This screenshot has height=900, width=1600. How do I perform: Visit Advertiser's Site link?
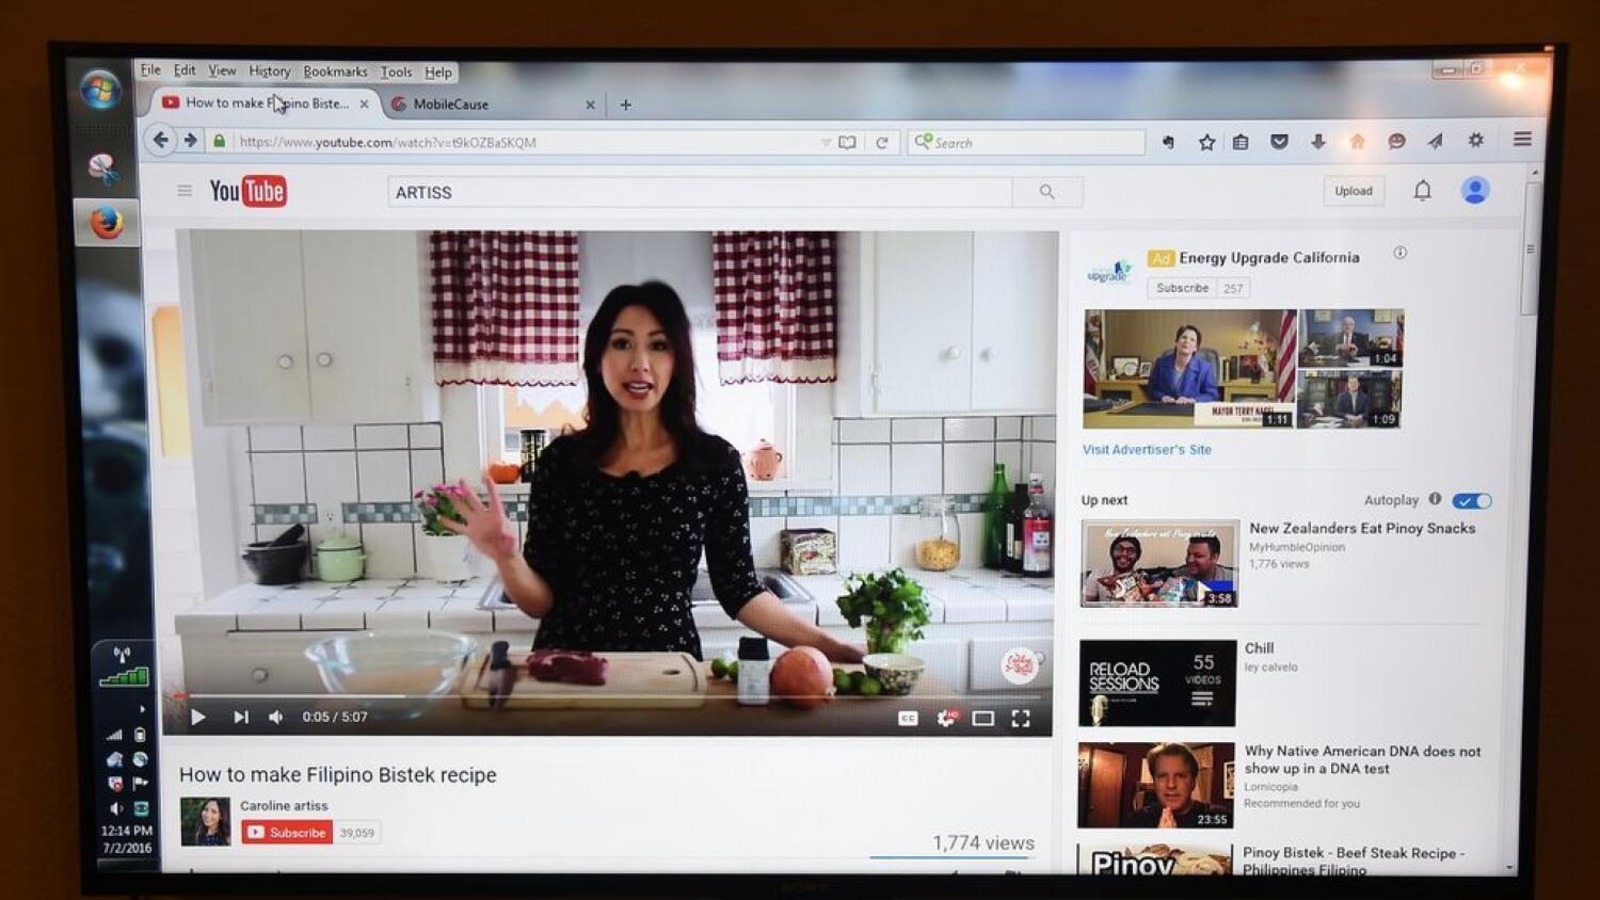(x=1146, y=450)
